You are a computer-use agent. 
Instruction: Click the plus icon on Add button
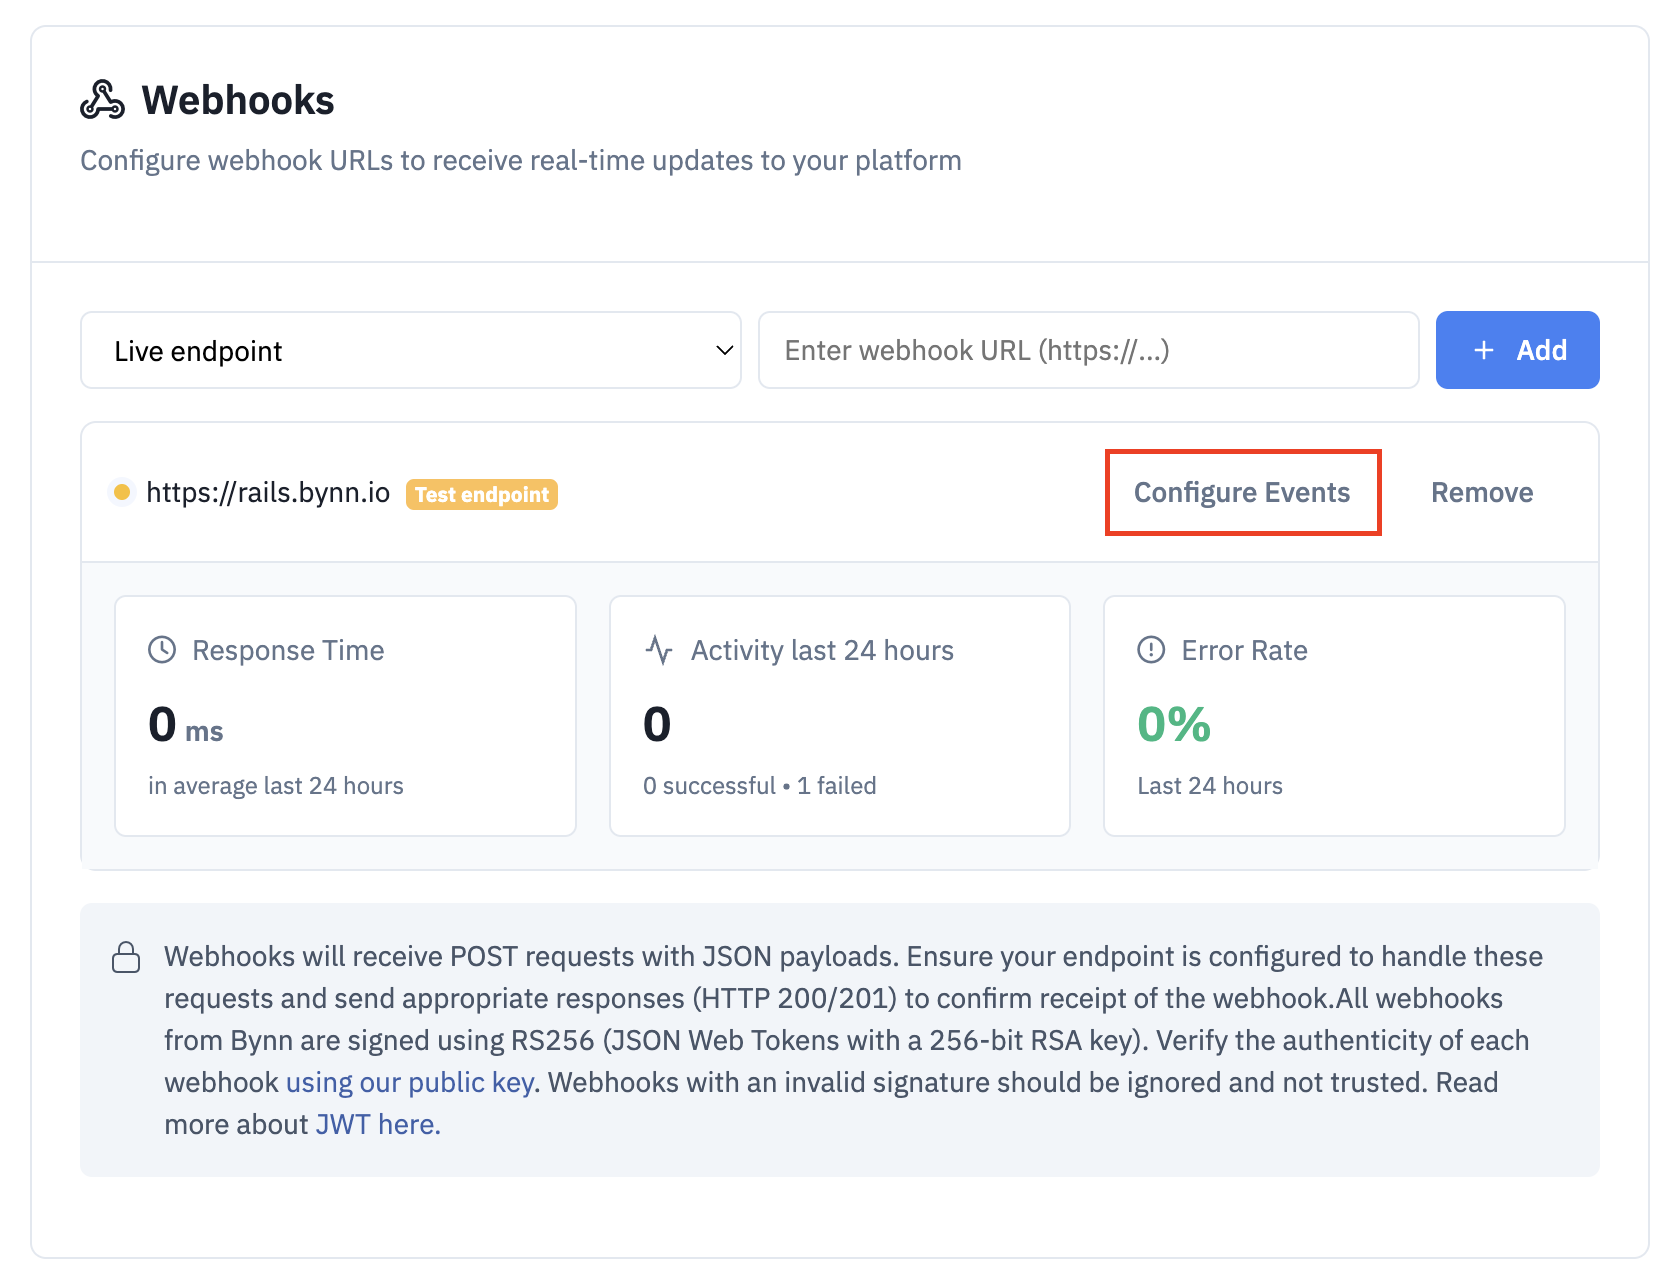click(x=1484, y=350)
